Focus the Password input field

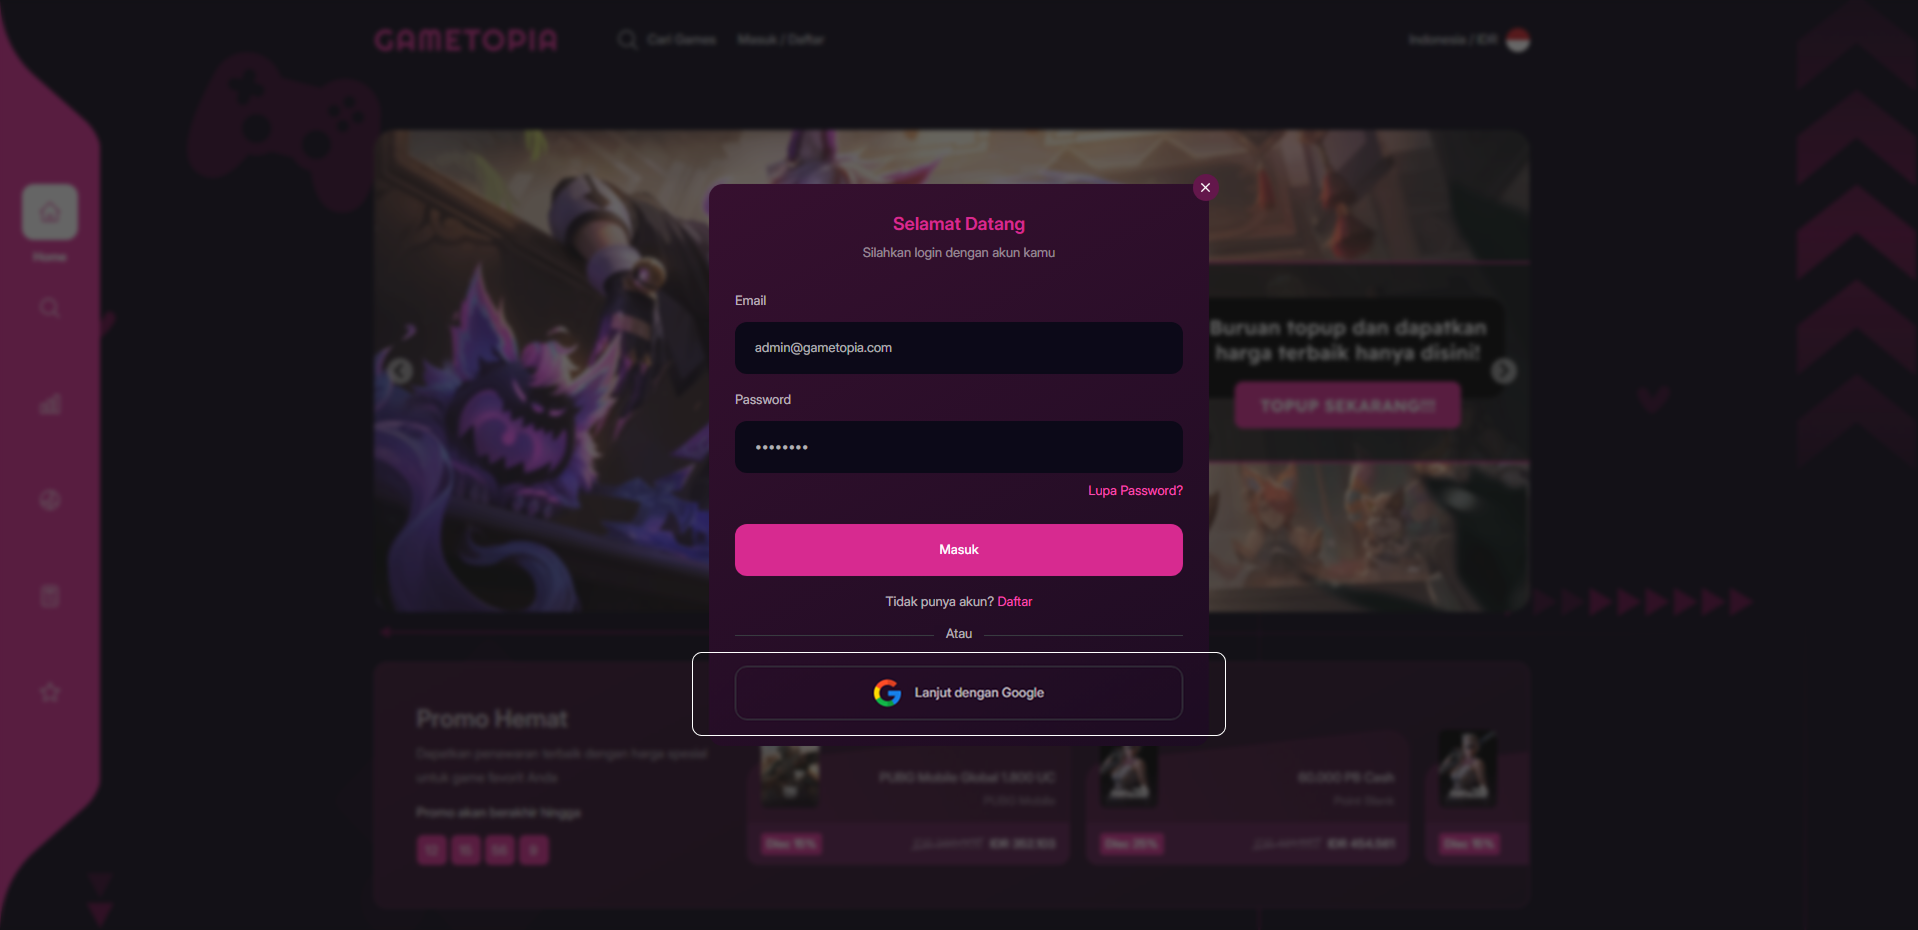[x=959, y=447]
